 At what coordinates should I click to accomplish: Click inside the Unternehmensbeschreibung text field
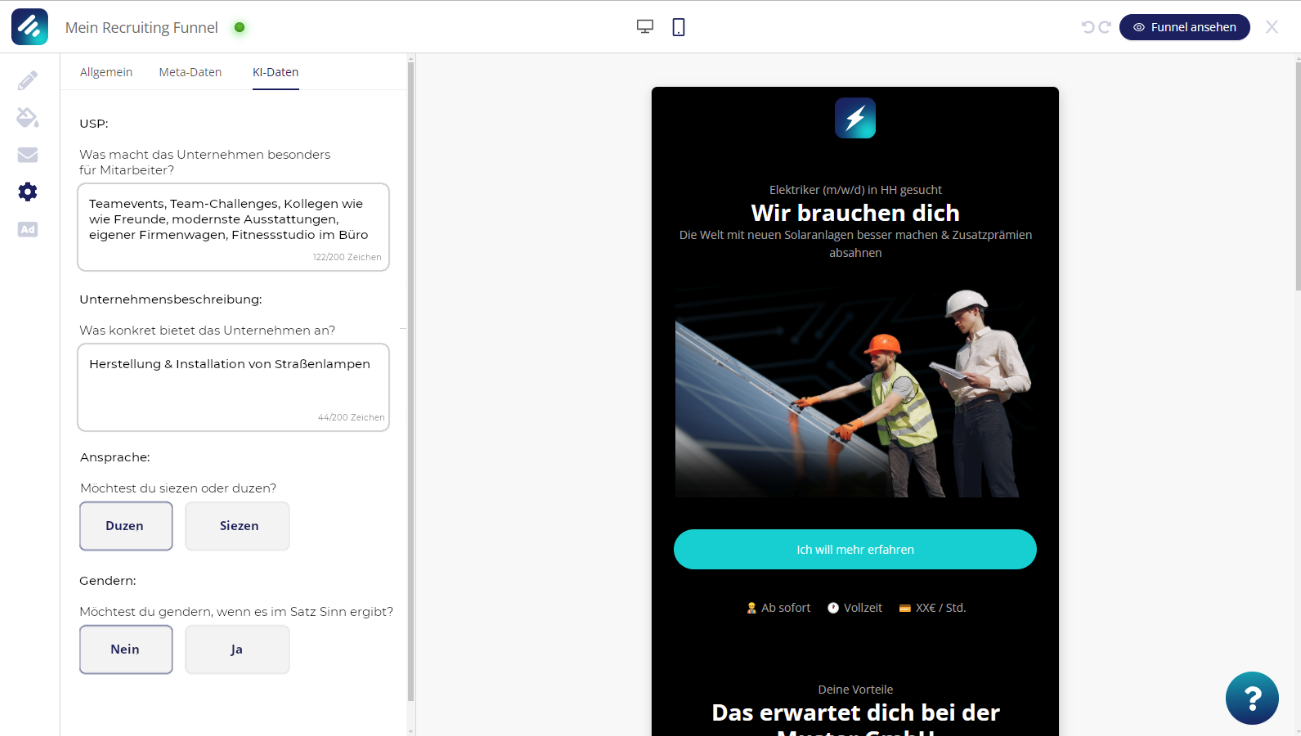pyautogui.click(x=233, y=387)
